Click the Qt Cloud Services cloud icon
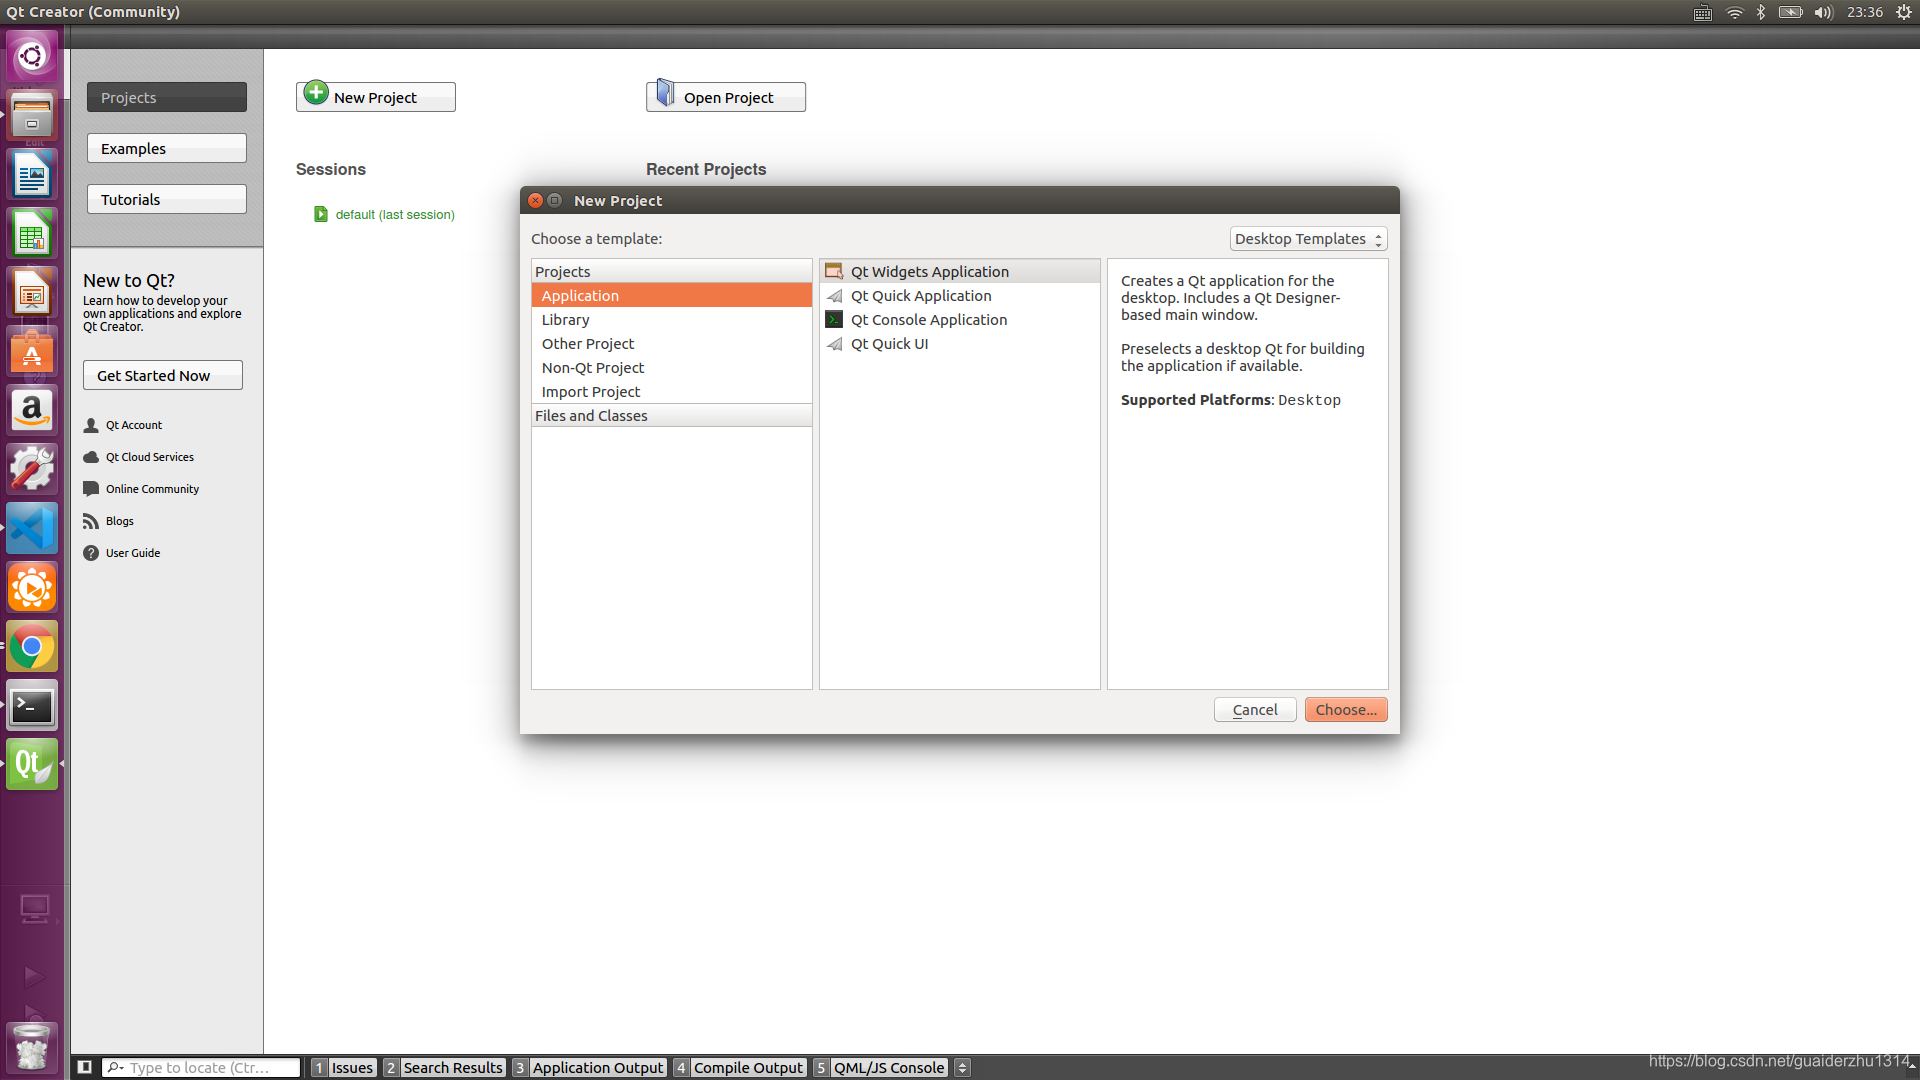 tap(91, 457)
